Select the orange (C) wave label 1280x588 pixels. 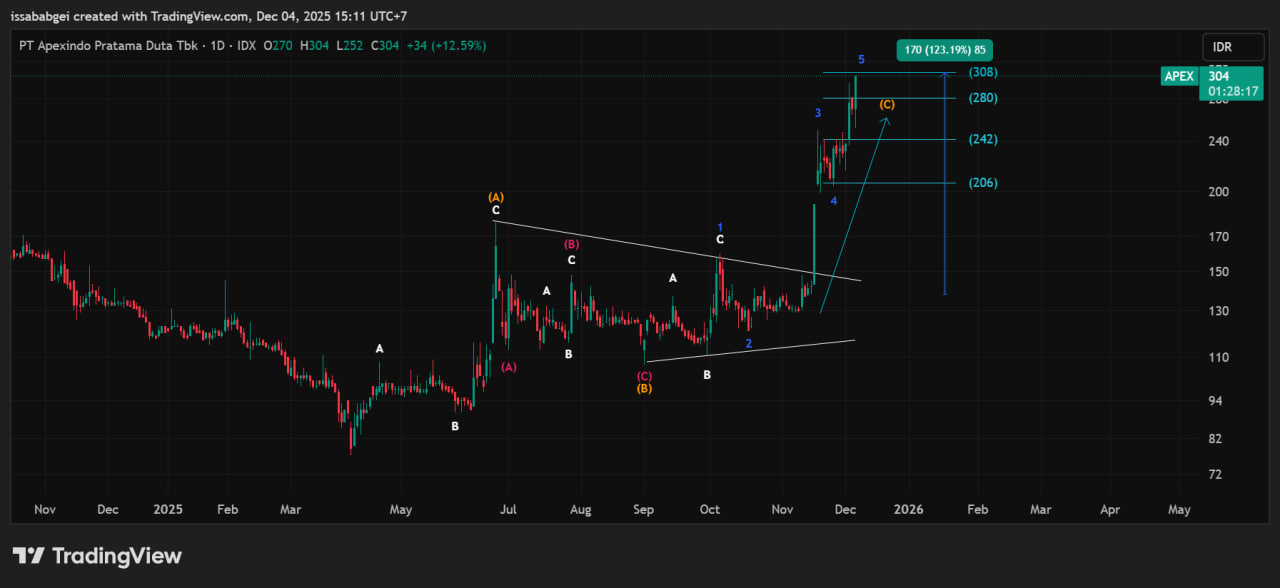click(x=887, y=105)
